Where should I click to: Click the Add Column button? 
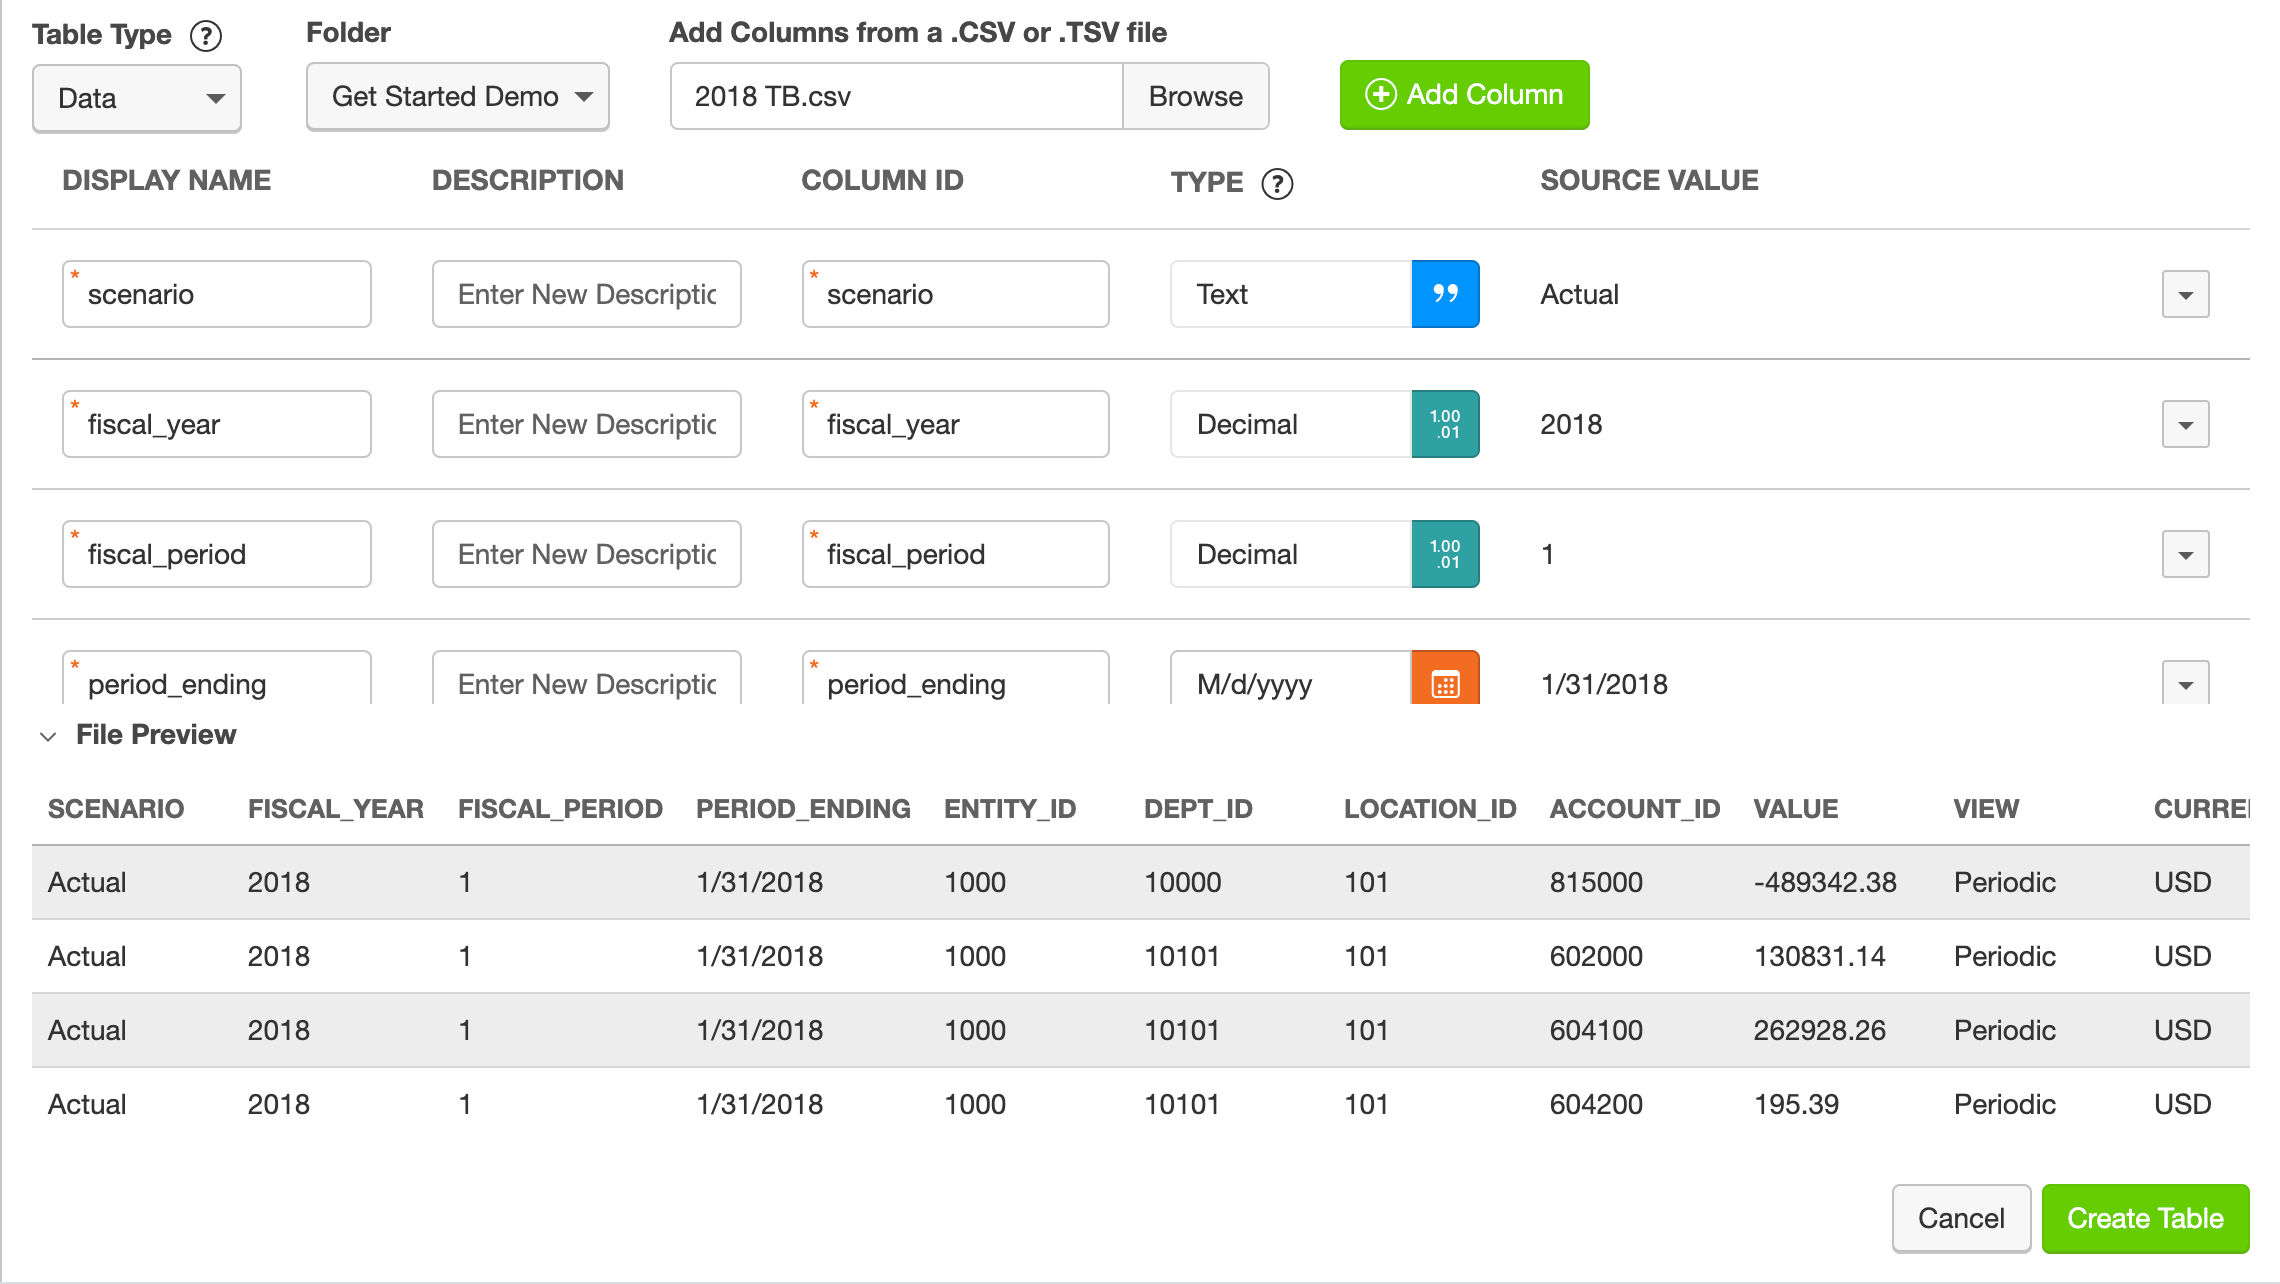(x=1463, y=95)
